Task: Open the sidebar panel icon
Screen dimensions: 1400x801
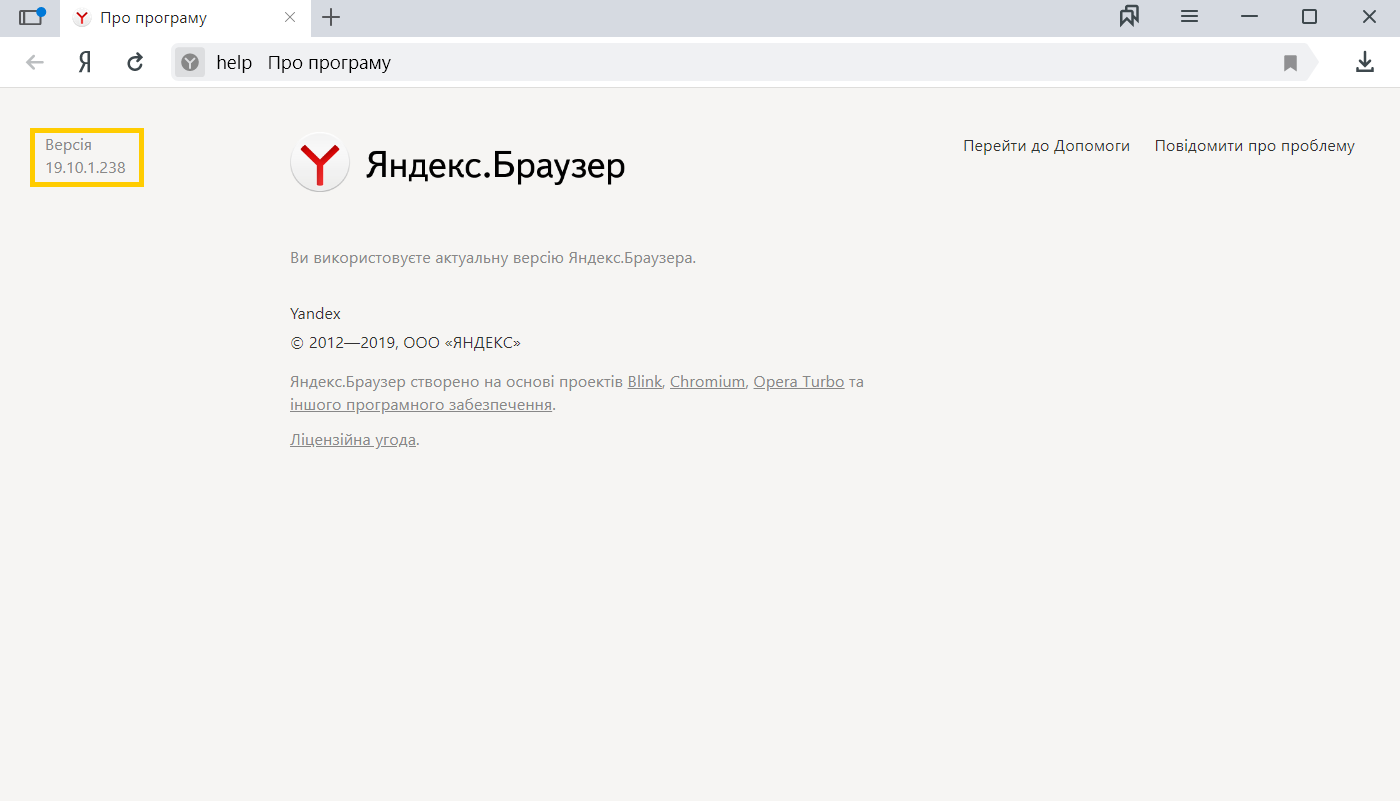Action: pos(32,17)
